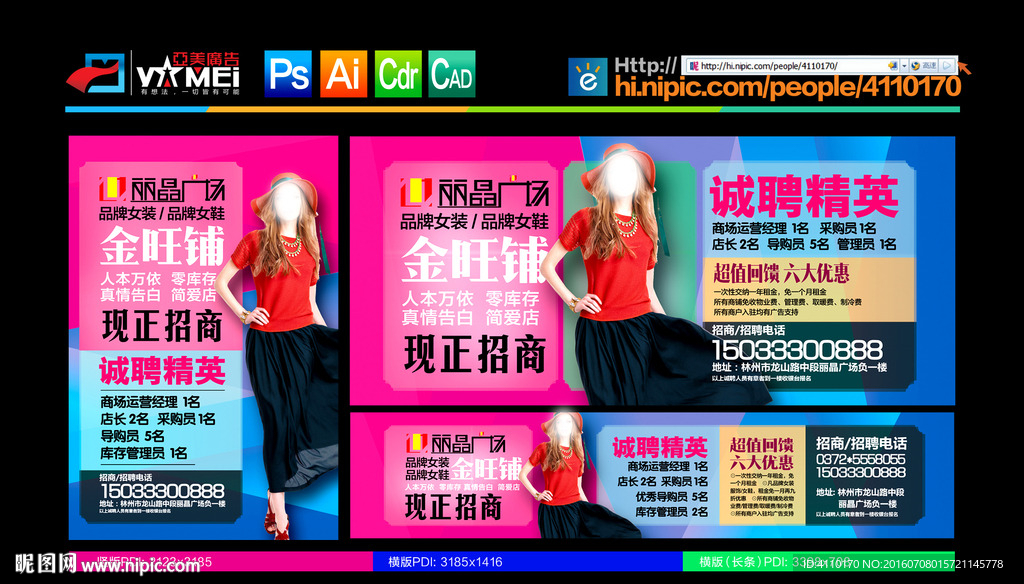Click 品牌女装 / 品牌女鞋 in vertical poster
Screen dimensions: 1024x584
[161, 214]
